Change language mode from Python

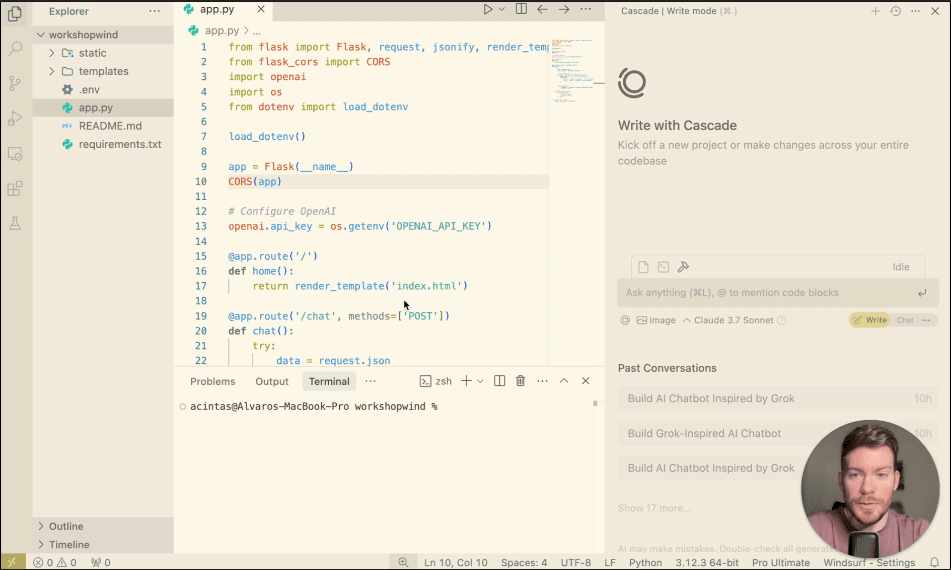click(x=645, y=562)
